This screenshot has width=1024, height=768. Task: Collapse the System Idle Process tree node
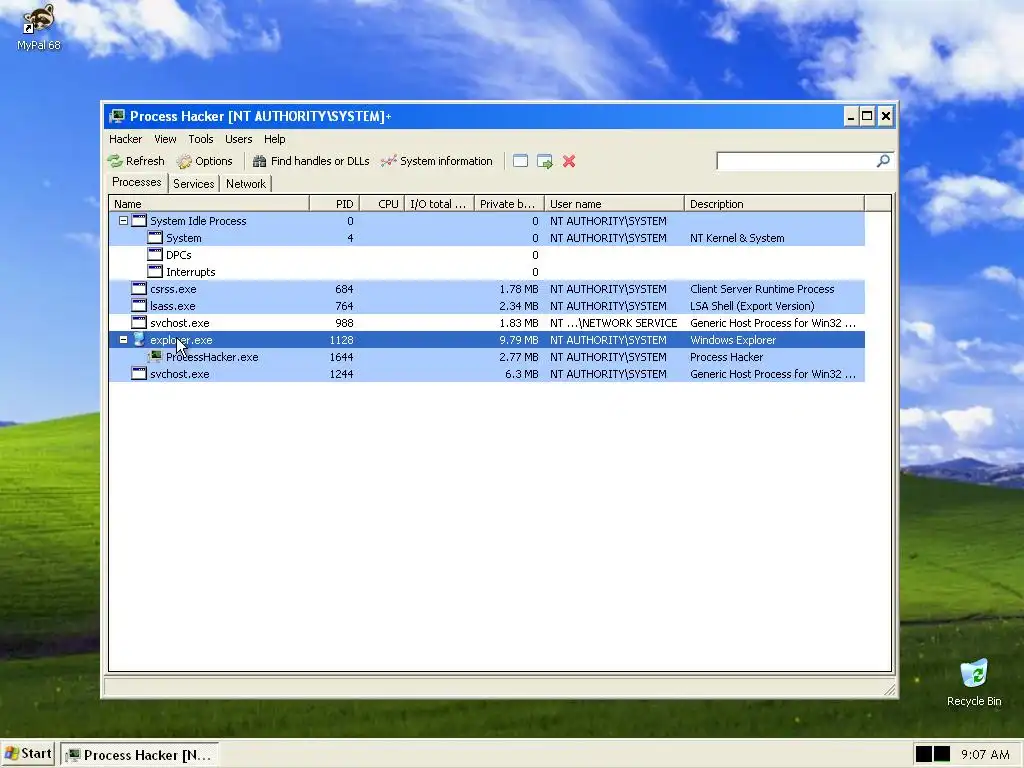[123, 221]
